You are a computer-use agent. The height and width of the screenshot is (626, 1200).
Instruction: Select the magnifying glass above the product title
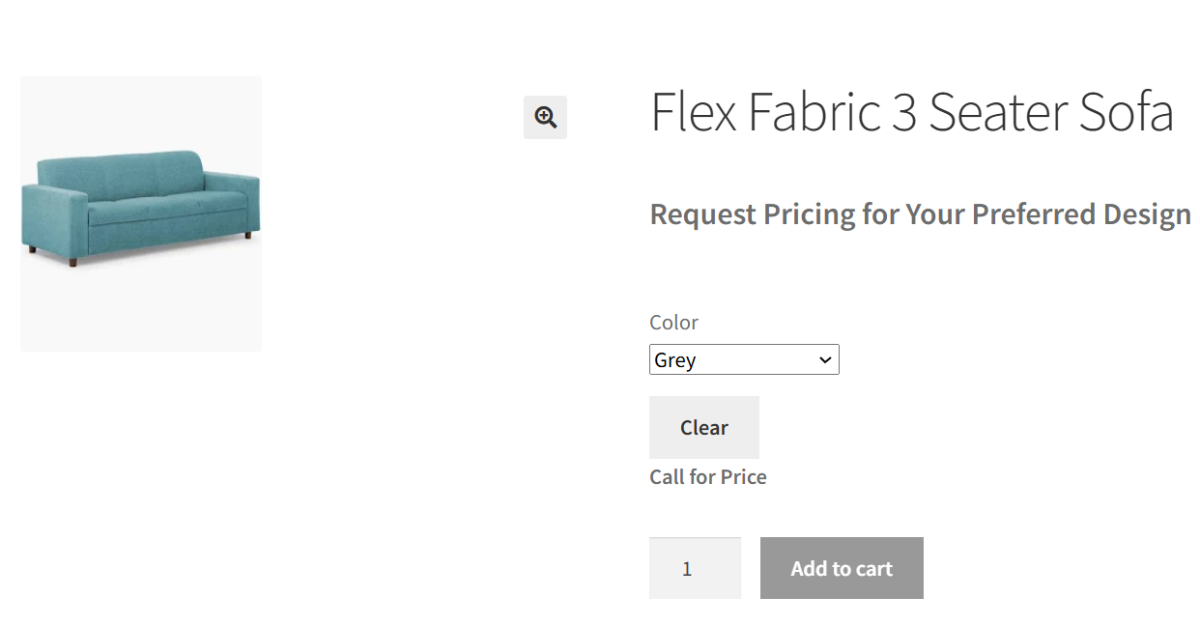545,117
